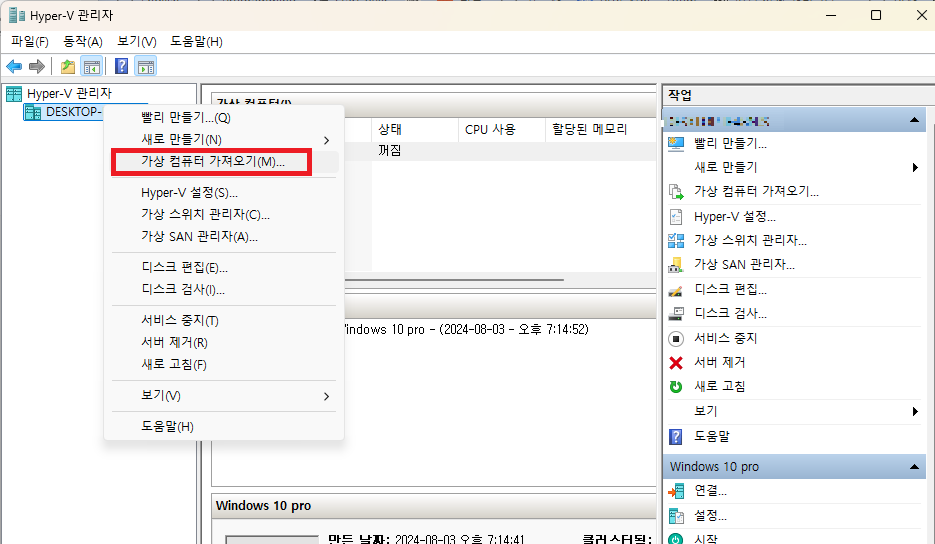
Task: Expand 새로 만들기(N) submenu arrow in context menu
Action: (326, 140)
